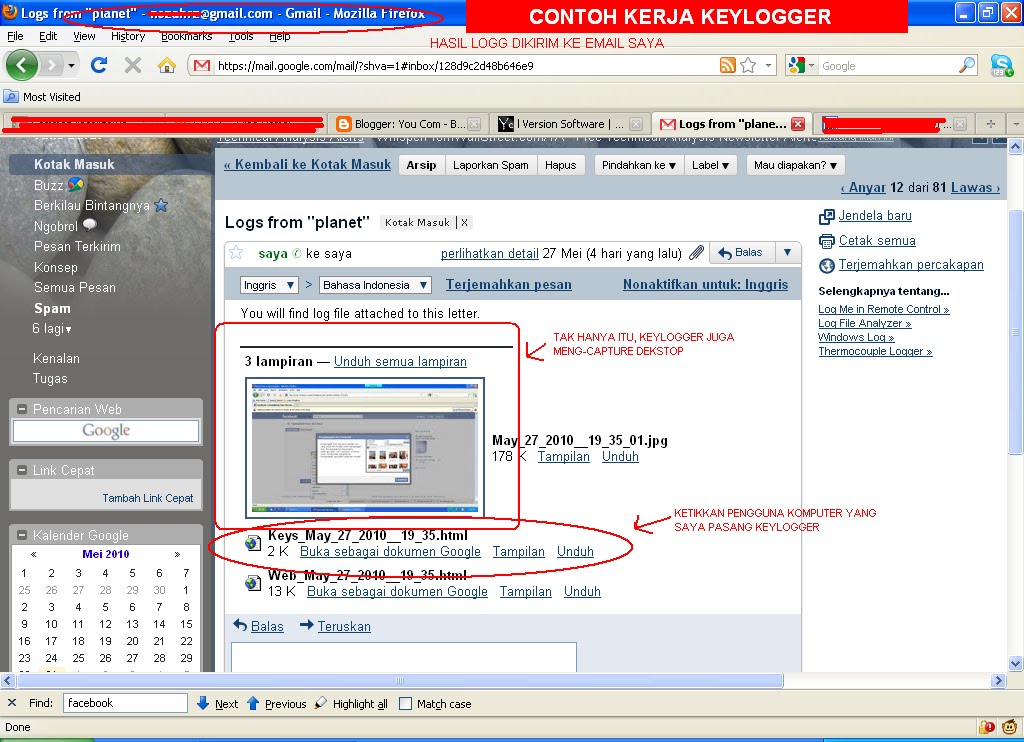1024x742 pixels.
Task: Open the Mau diapakan? dropdown
Action: coord(795,165)
